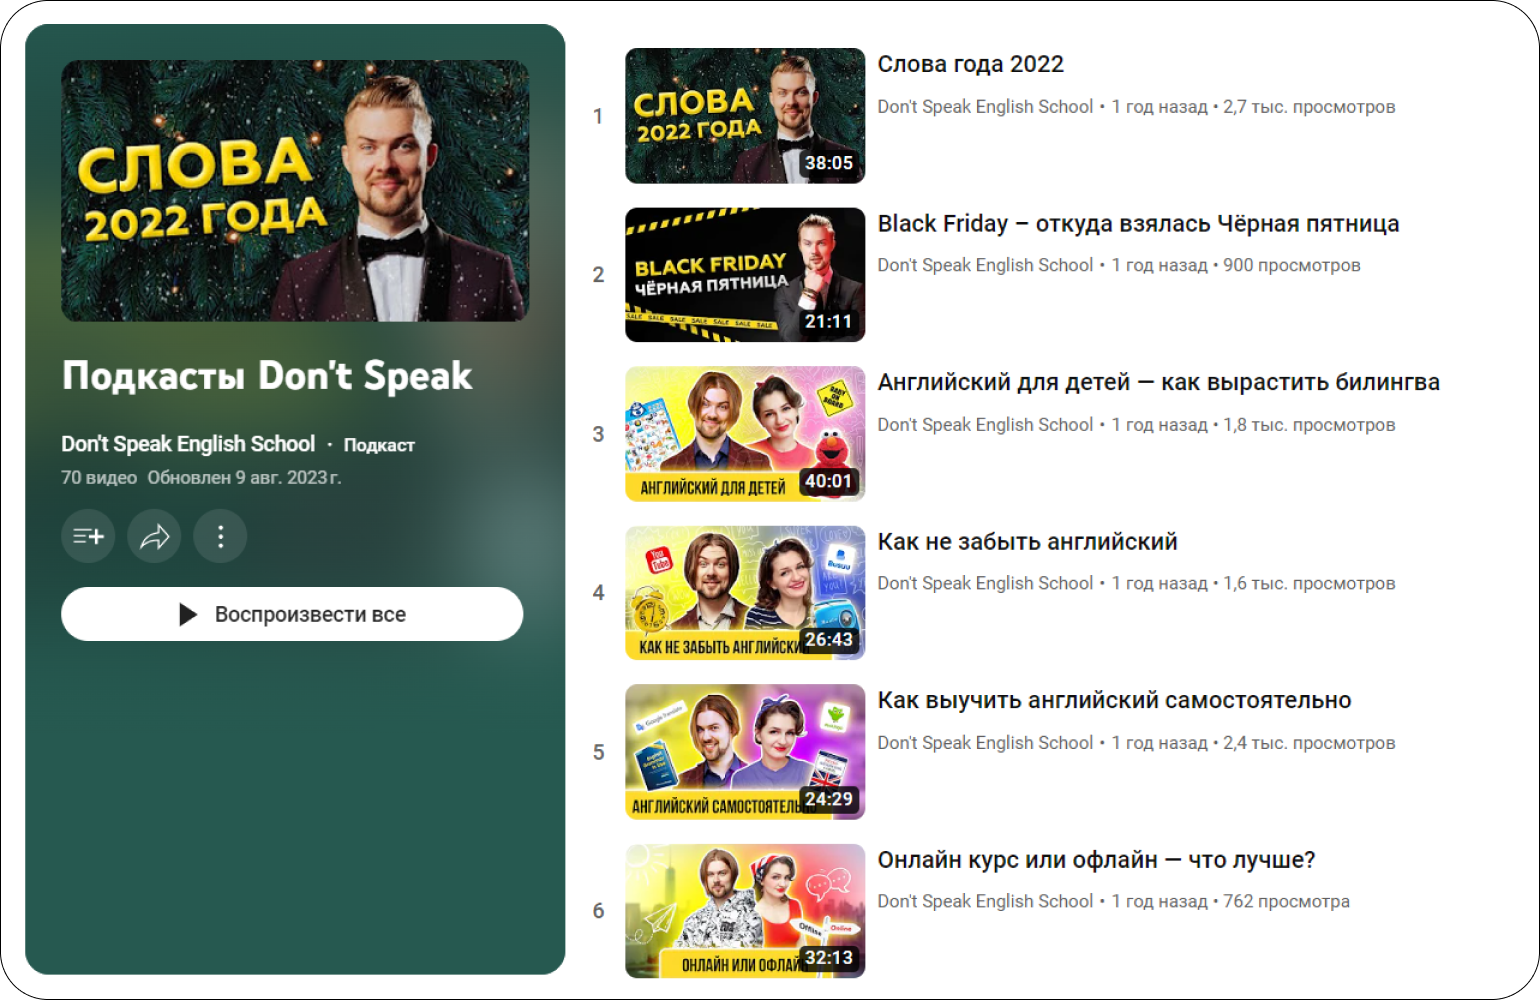
Task: Click index number 3 in the playlist
Action: coord(598,434)
